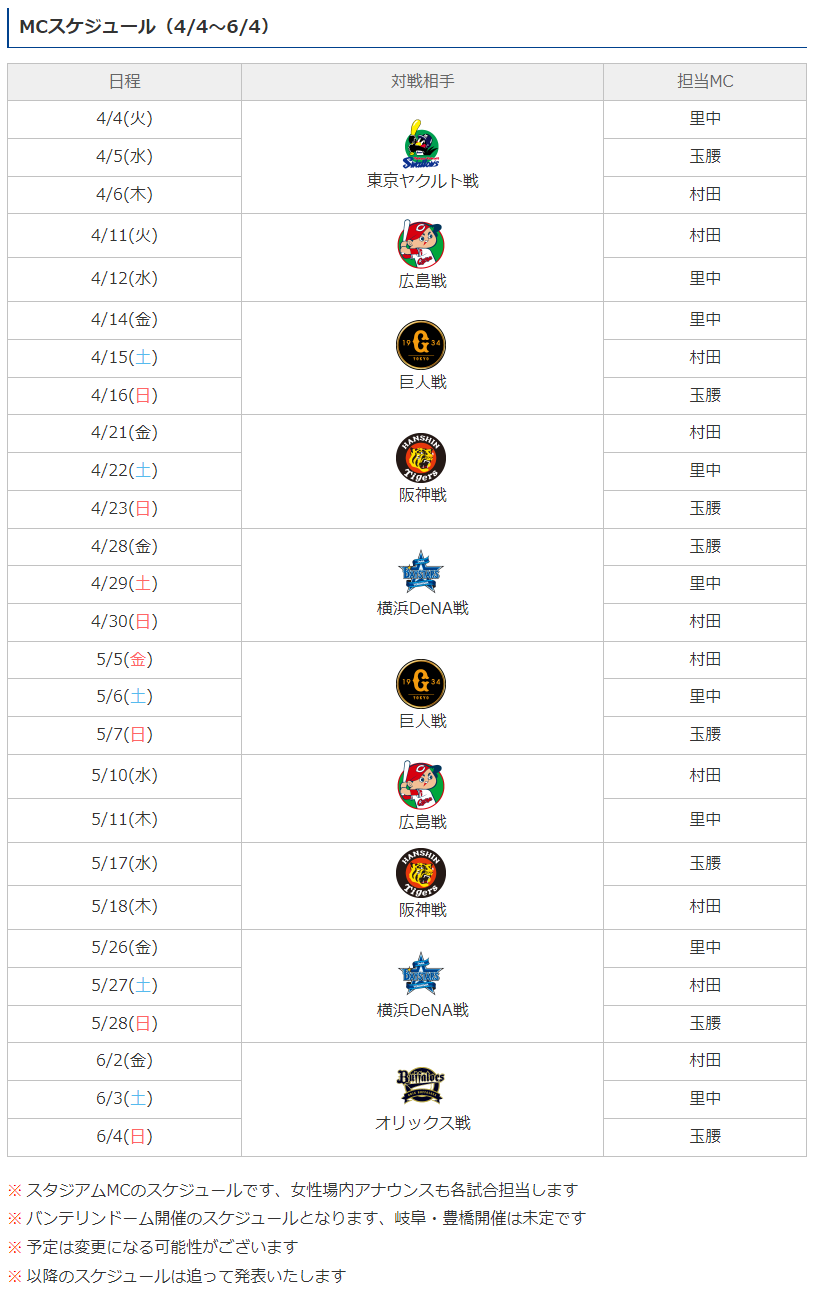The width and height of the screenshot is (814, 1301).
Task: Click the DeNA BayStars logo for 5/26 series
Action: point(422,973)
